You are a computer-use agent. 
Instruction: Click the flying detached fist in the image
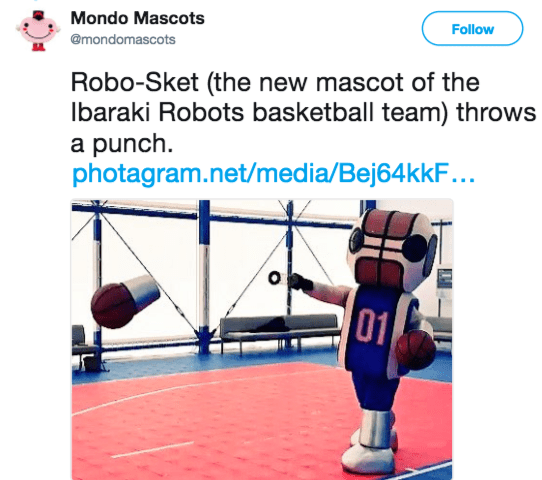(125, 301)
